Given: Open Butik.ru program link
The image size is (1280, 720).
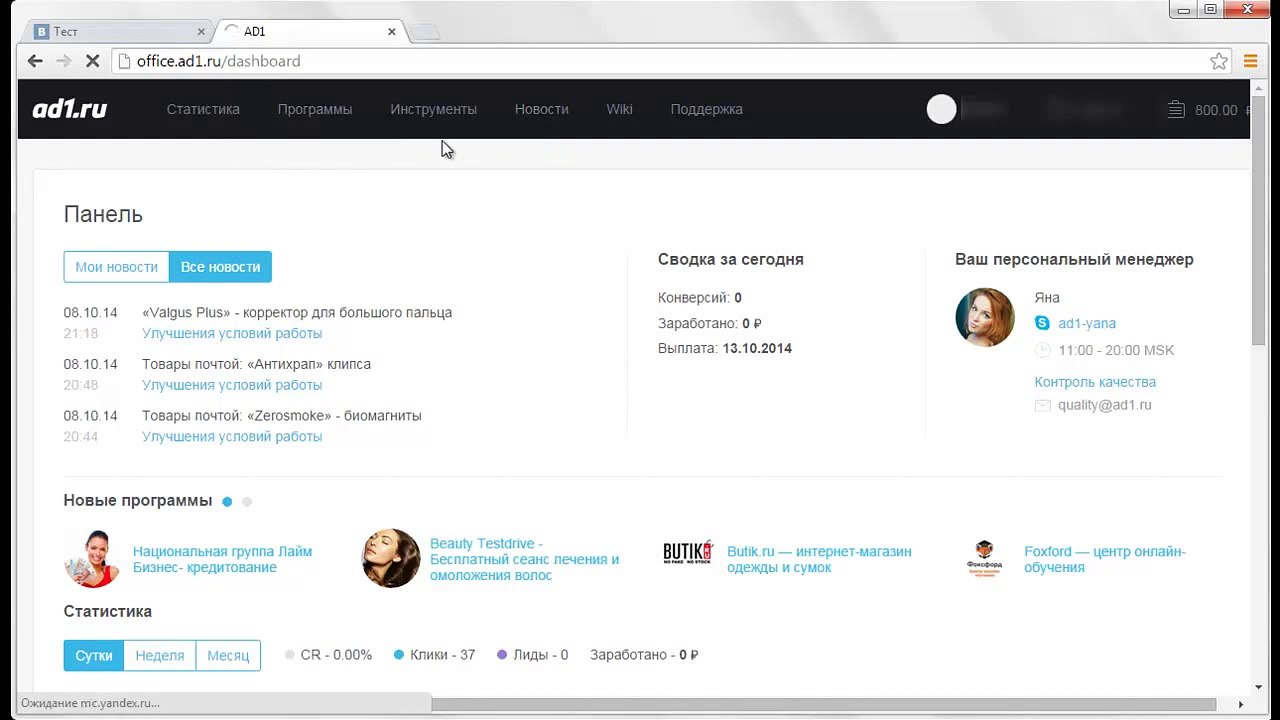Looking at the screenshot, I should click(819, 559).
